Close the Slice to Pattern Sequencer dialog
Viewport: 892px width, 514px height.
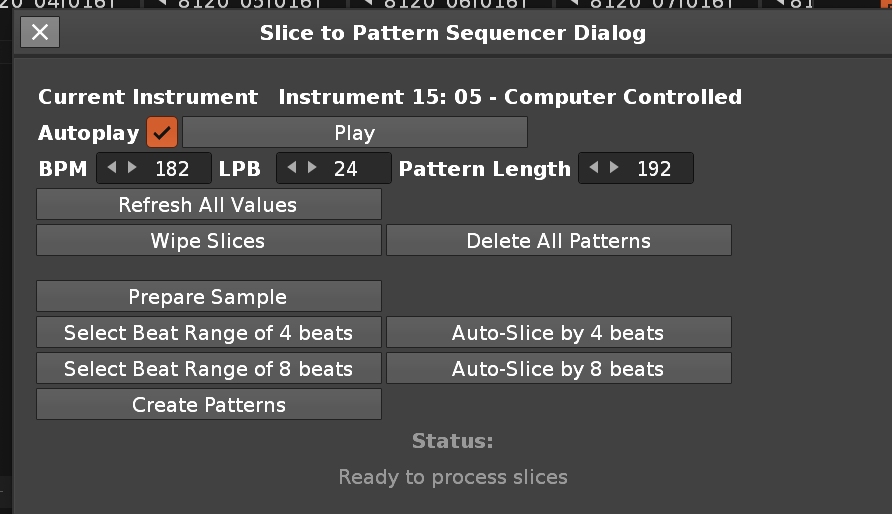click(40, 32)
